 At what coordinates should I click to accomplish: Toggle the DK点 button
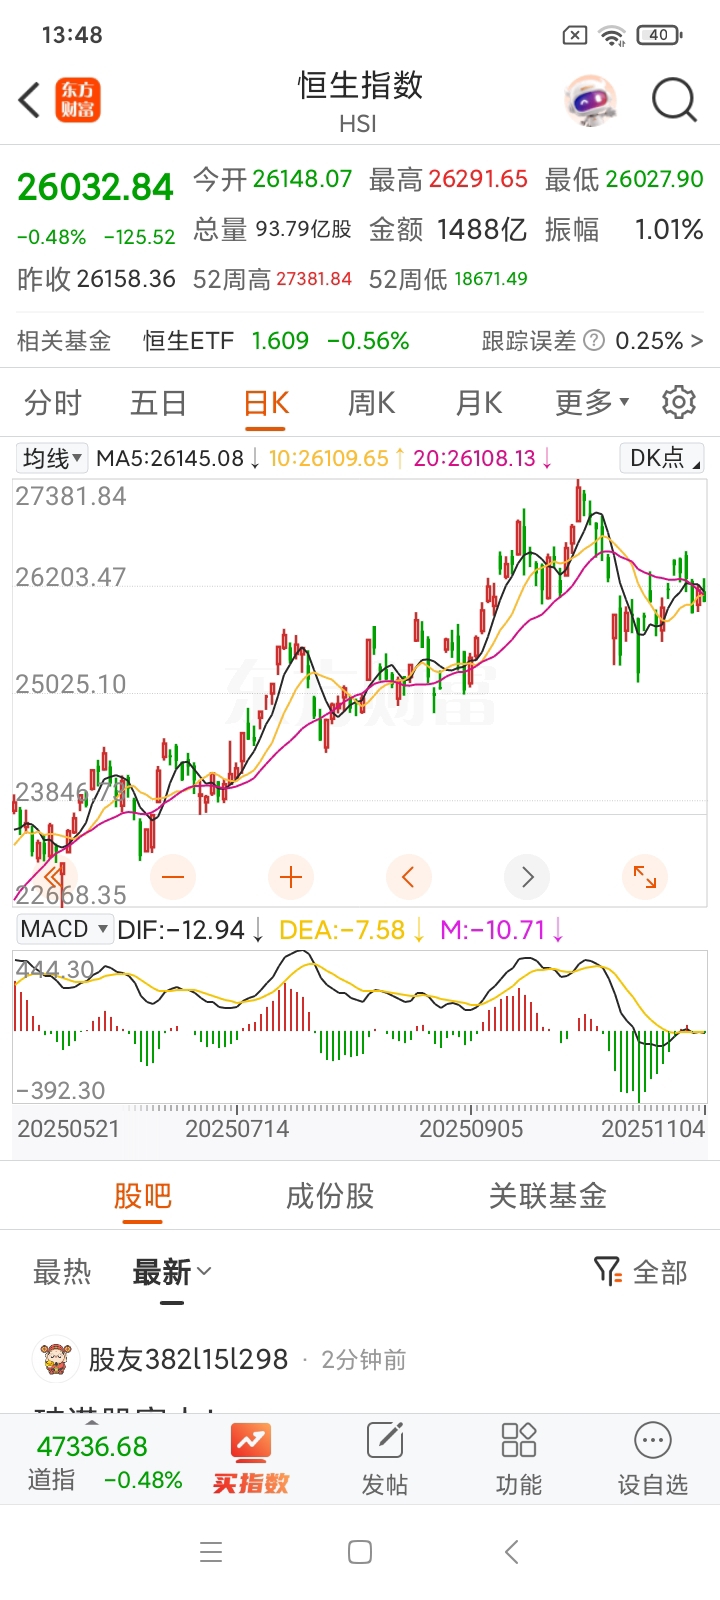tap(661, 458)
